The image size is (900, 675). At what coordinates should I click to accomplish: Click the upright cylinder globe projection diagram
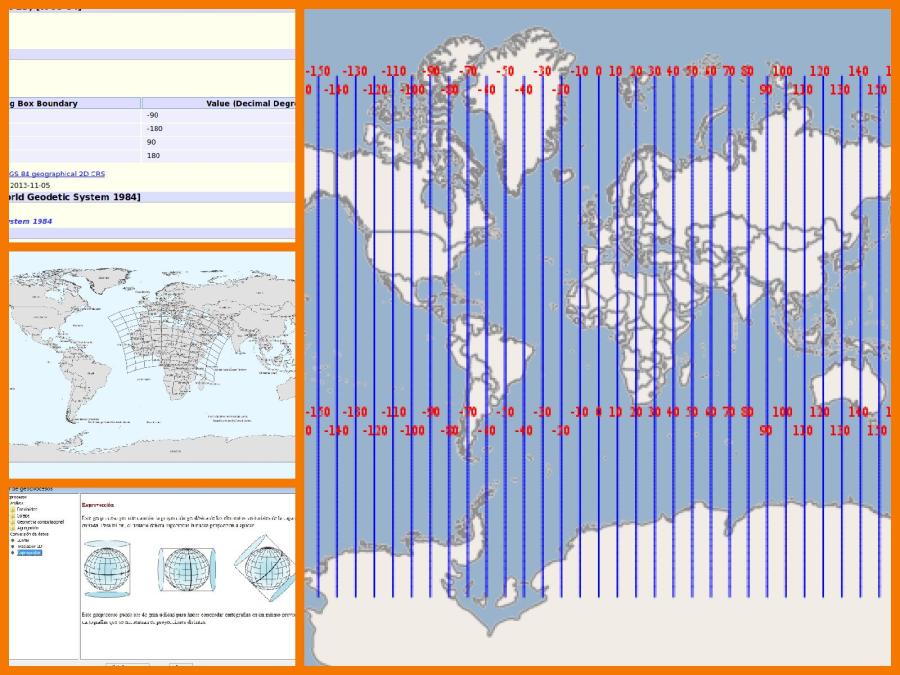pyautogui.click(x=108, y=569)
